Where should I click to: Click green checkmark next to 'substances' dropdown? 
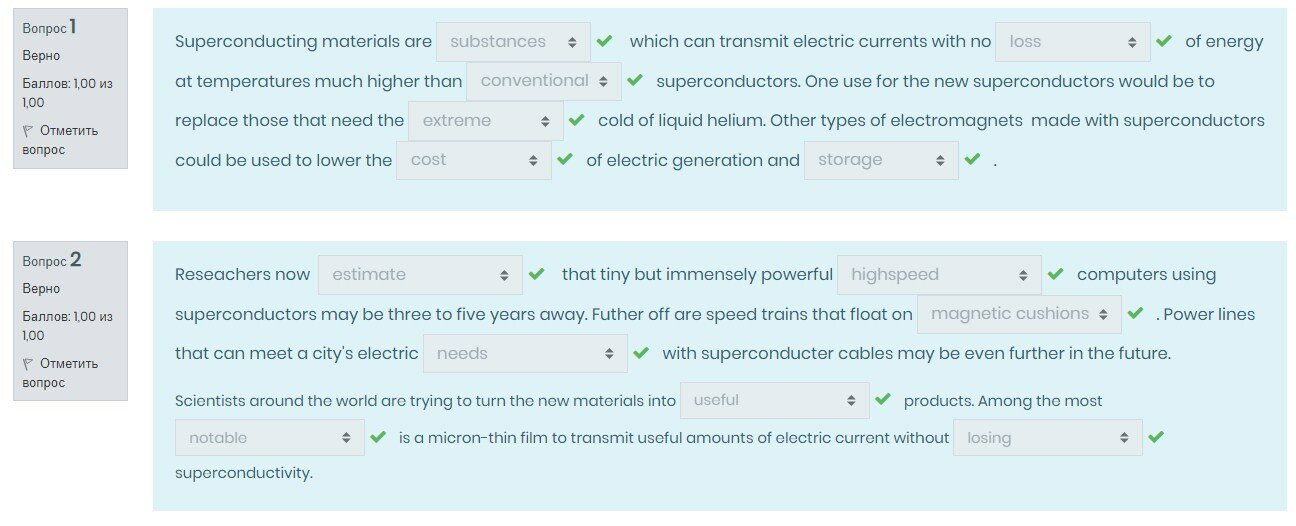(604, 42)
